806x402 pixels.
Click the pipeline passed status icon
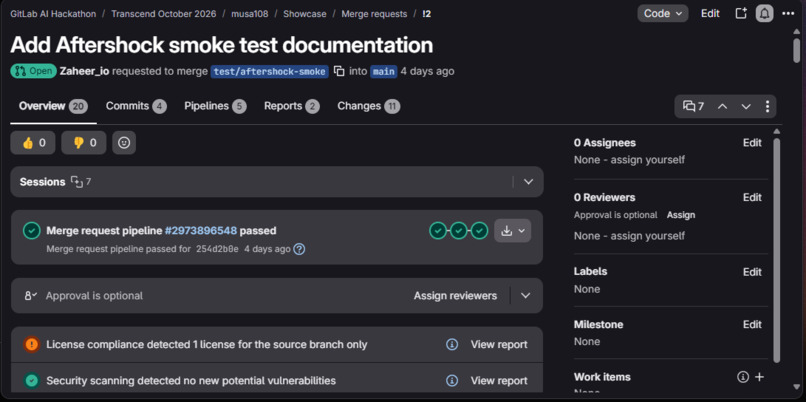[x=31, y=231]
